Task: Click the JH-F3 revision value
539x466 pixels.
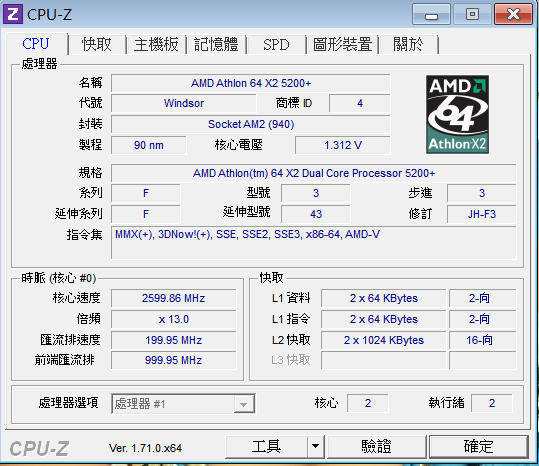Action: point(482,214)
